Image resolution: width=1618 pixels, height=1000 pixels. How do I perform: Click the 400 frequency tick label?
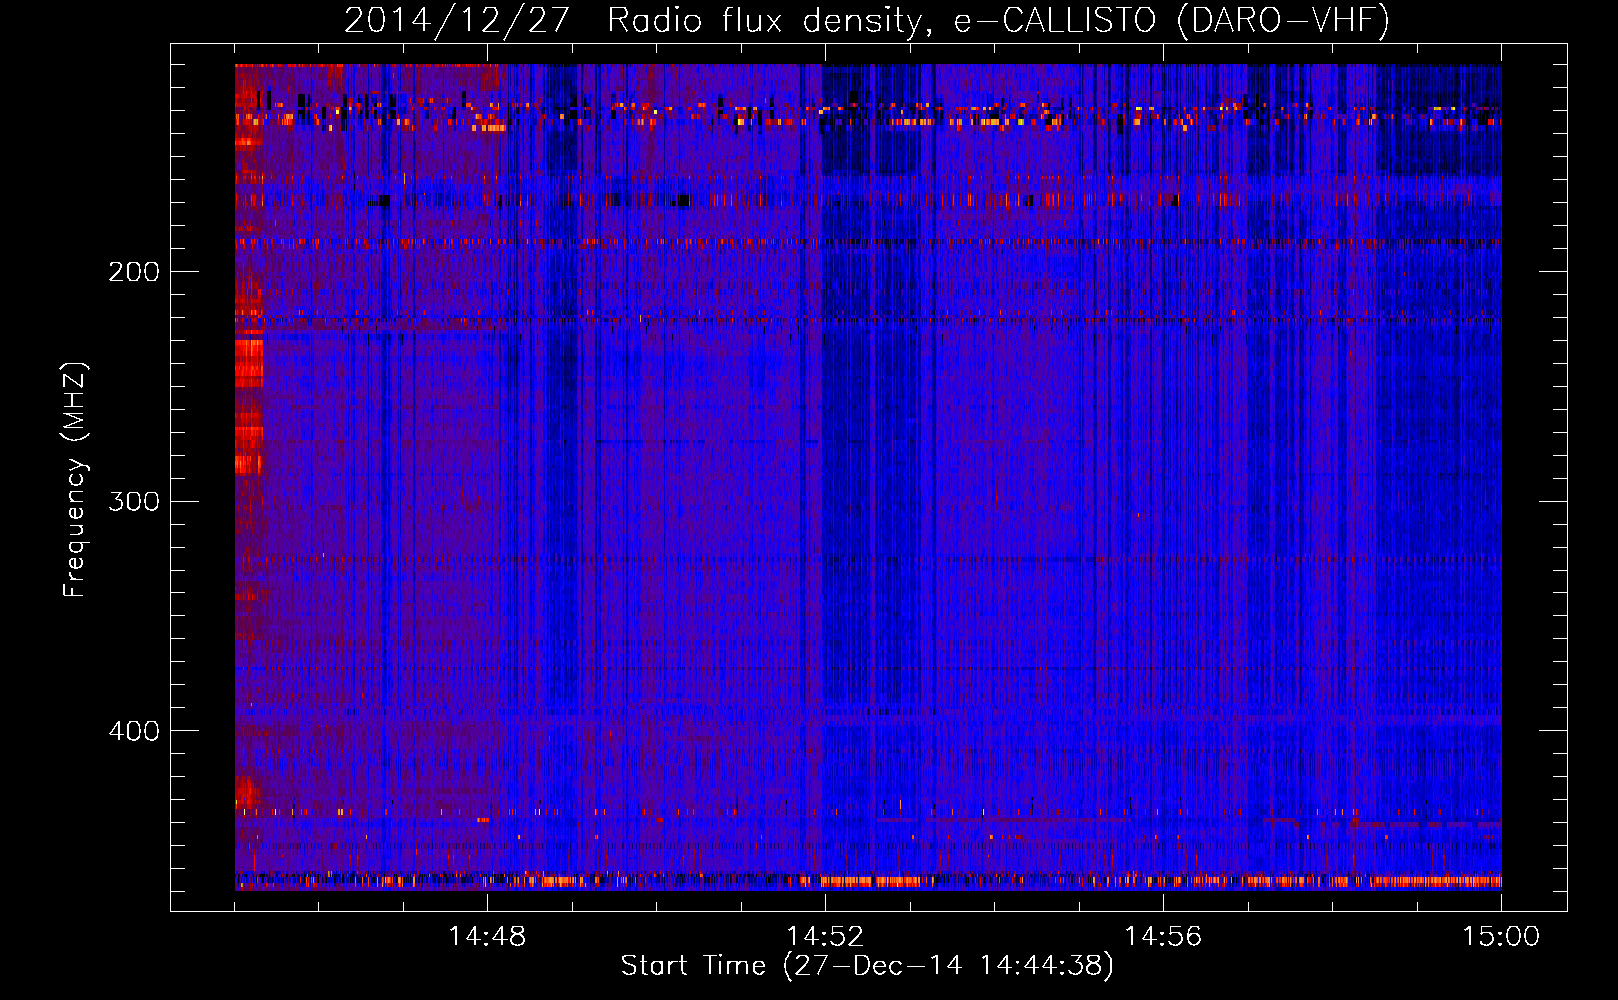tap(134, 731)
